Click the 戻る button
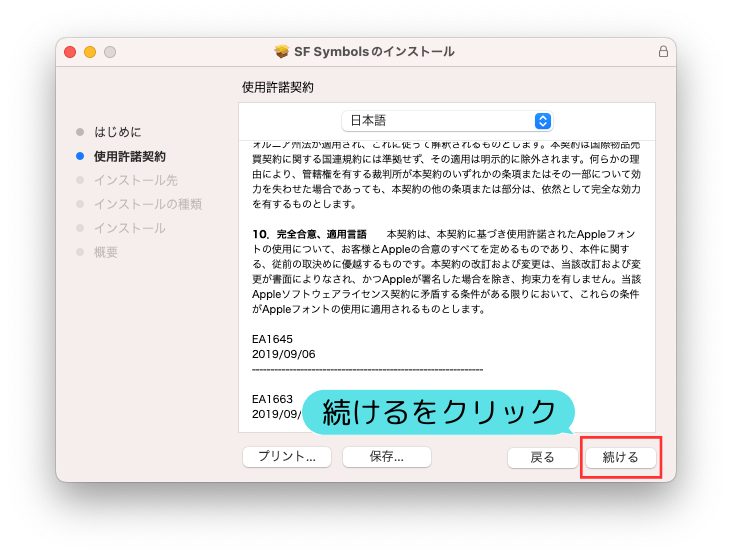 coord(542,457)
